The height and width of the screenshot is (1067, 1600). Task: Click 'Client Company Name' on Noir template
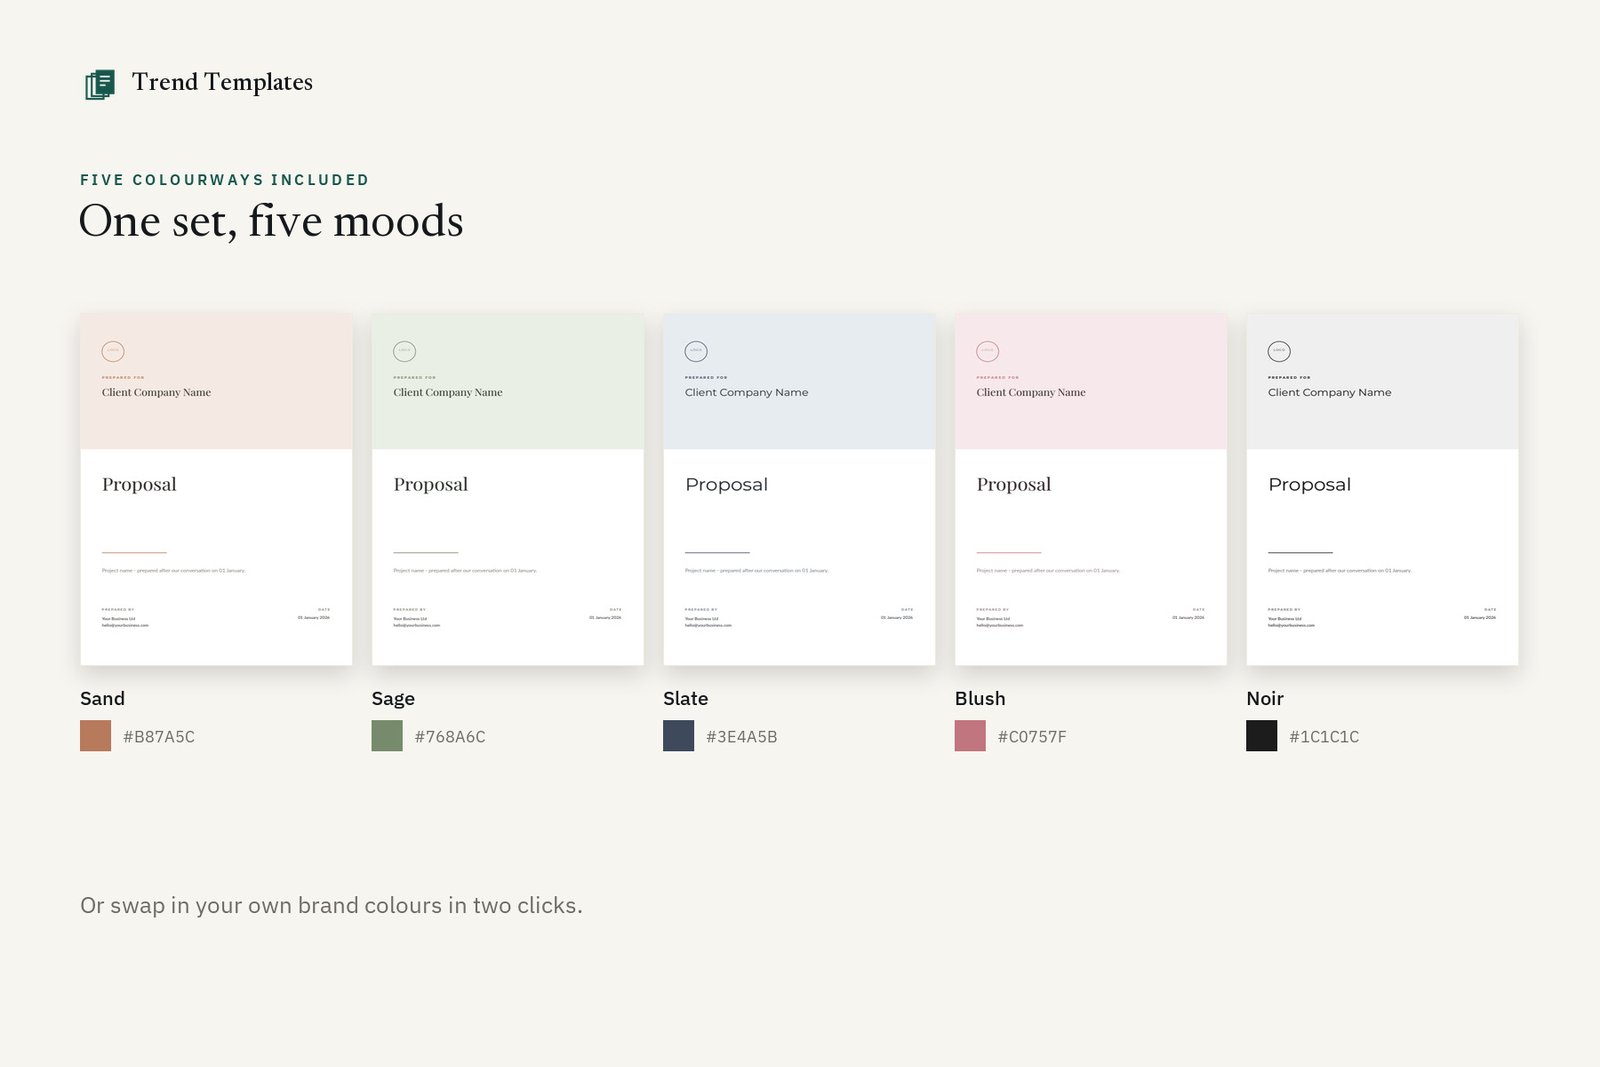click(x=1330, y=393)
